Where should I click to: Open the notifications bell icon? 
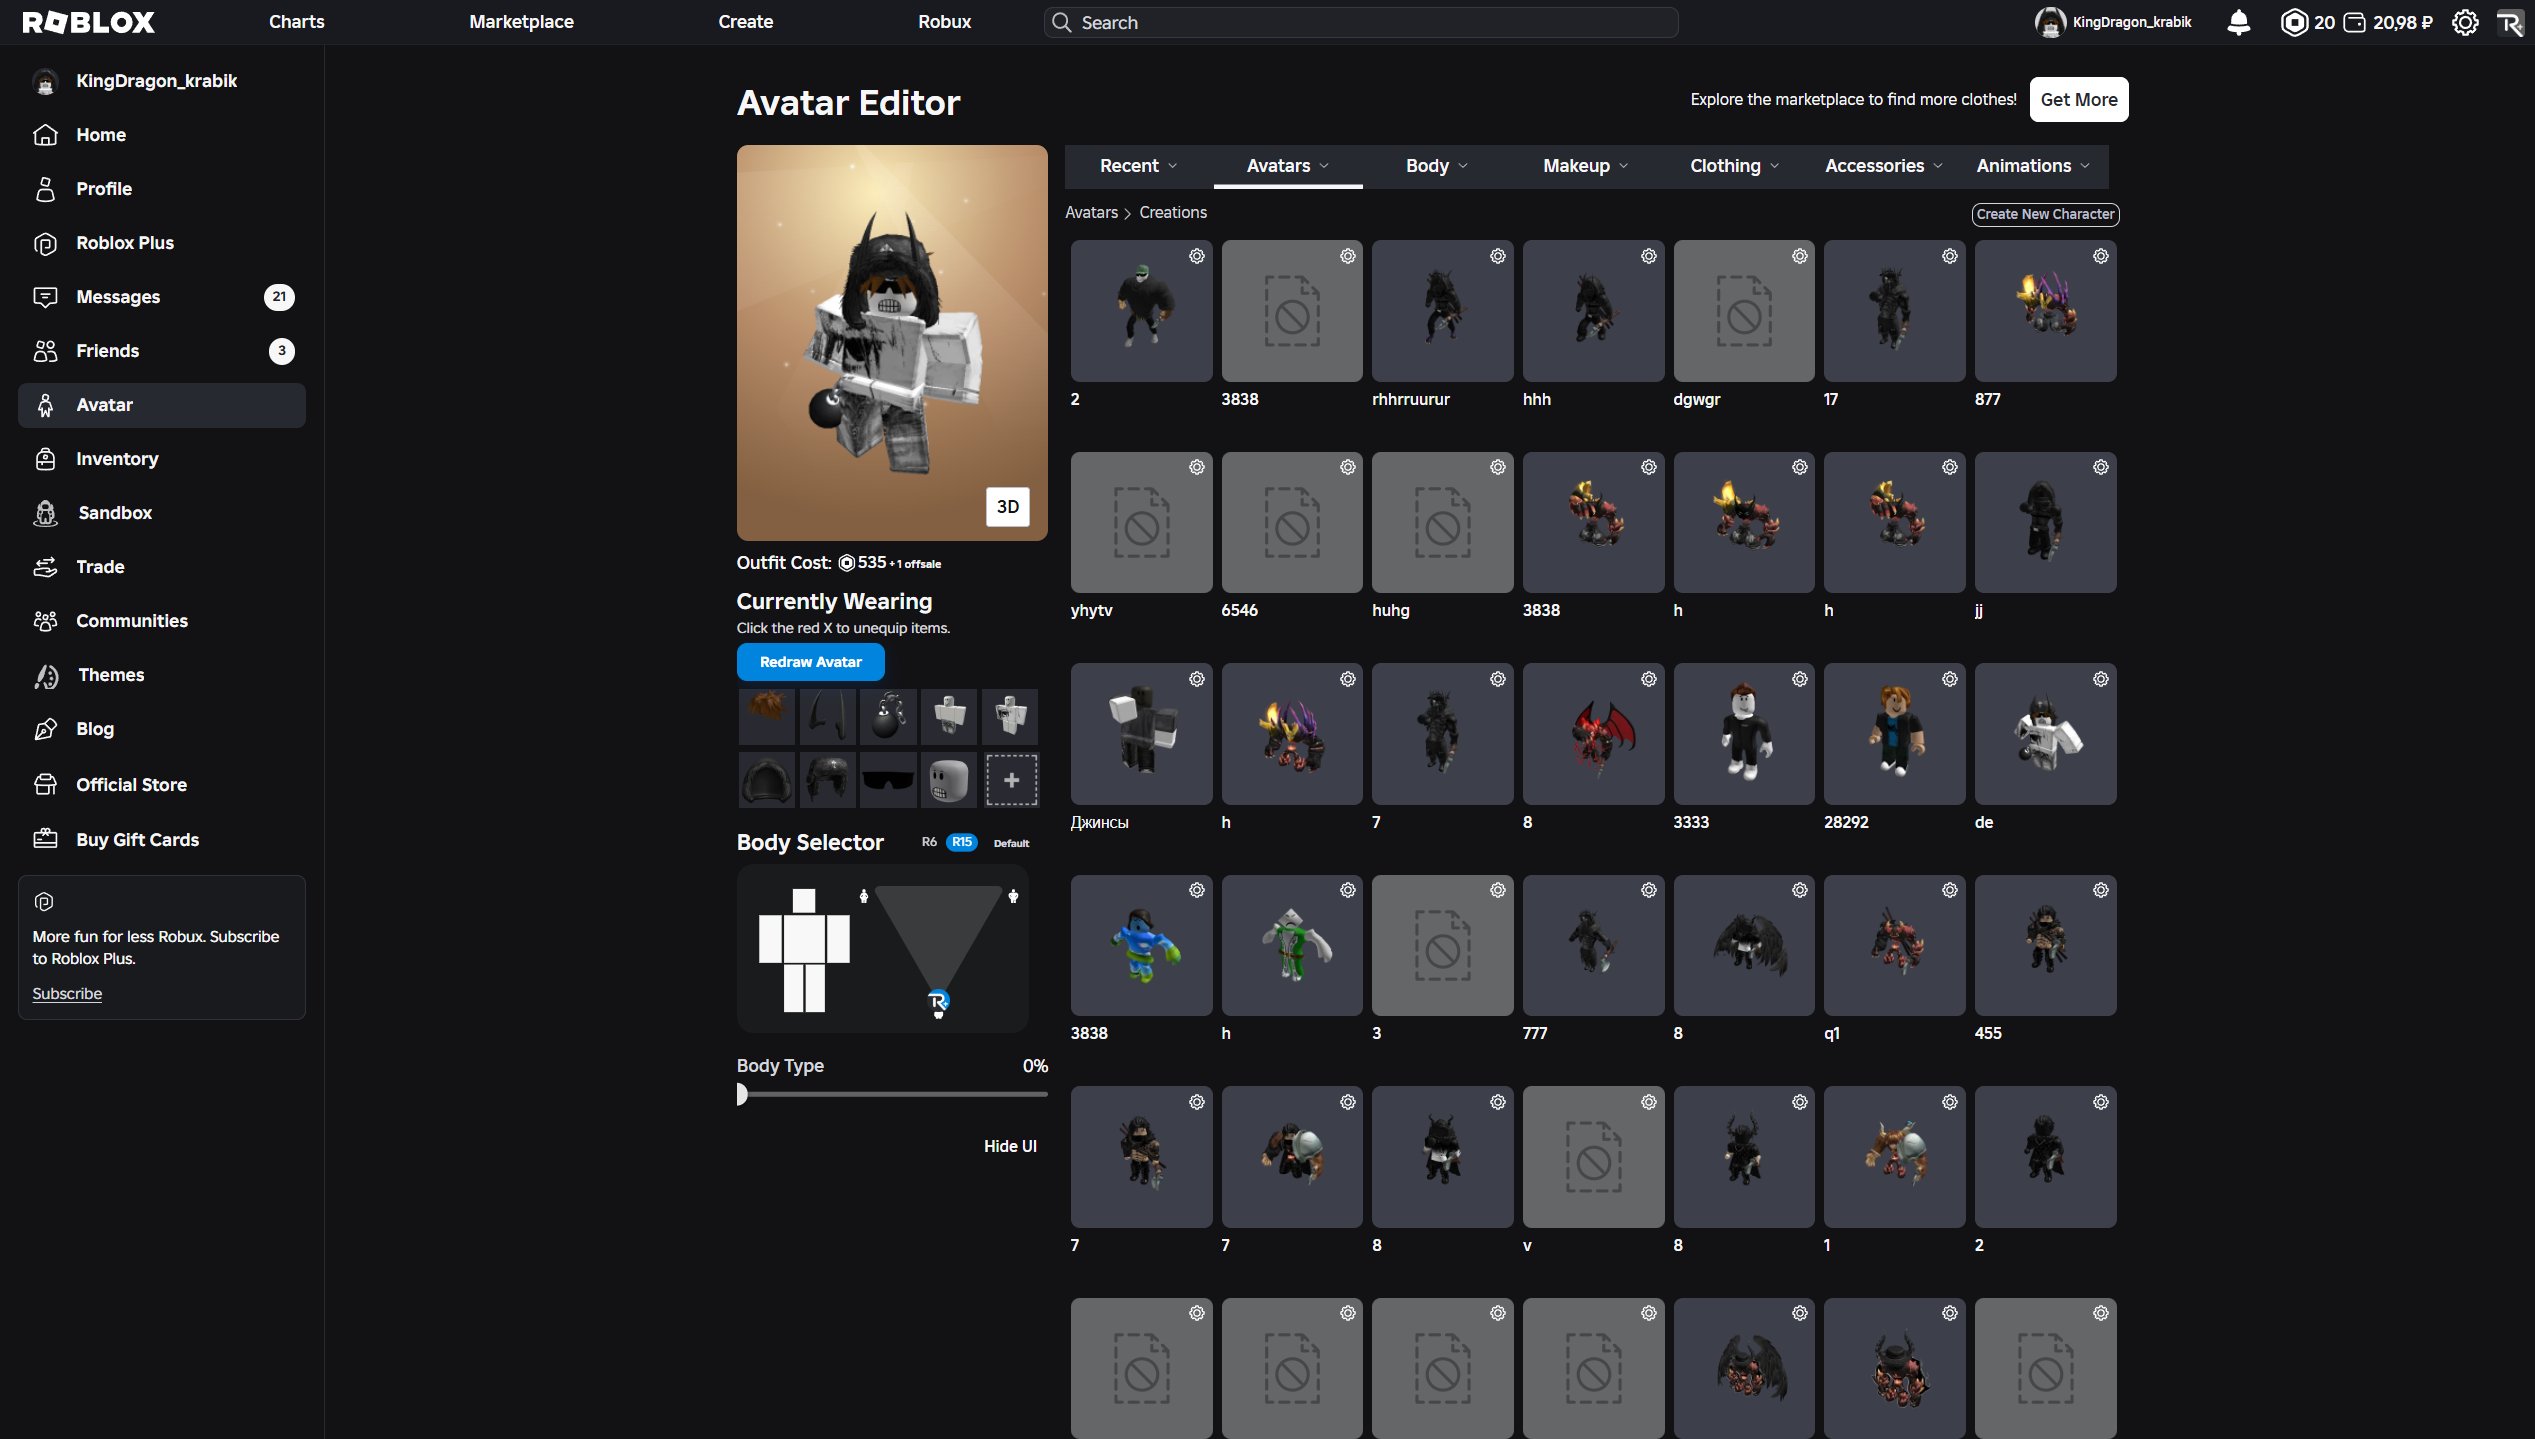(x=2239, y=22)
